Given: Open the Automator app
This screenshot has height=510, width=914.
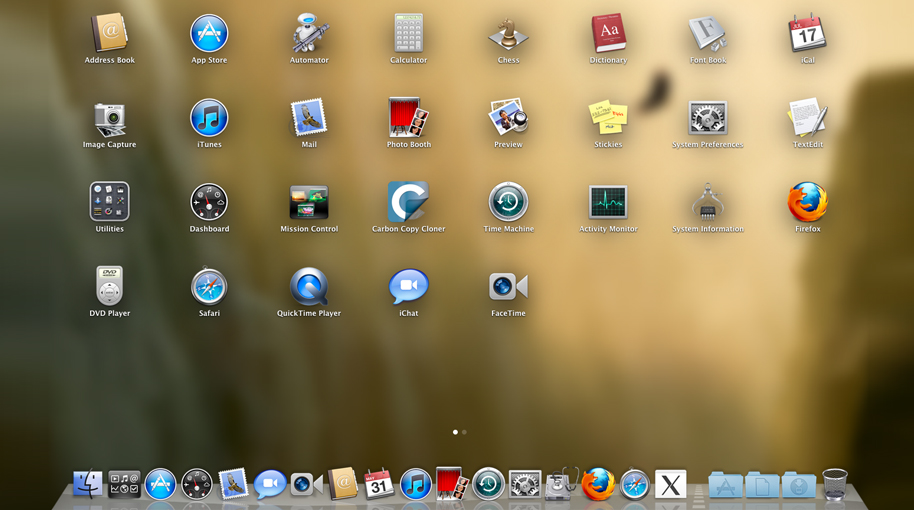Looking at the screenshot, I should pyautogui.click(x=309, y=33).
